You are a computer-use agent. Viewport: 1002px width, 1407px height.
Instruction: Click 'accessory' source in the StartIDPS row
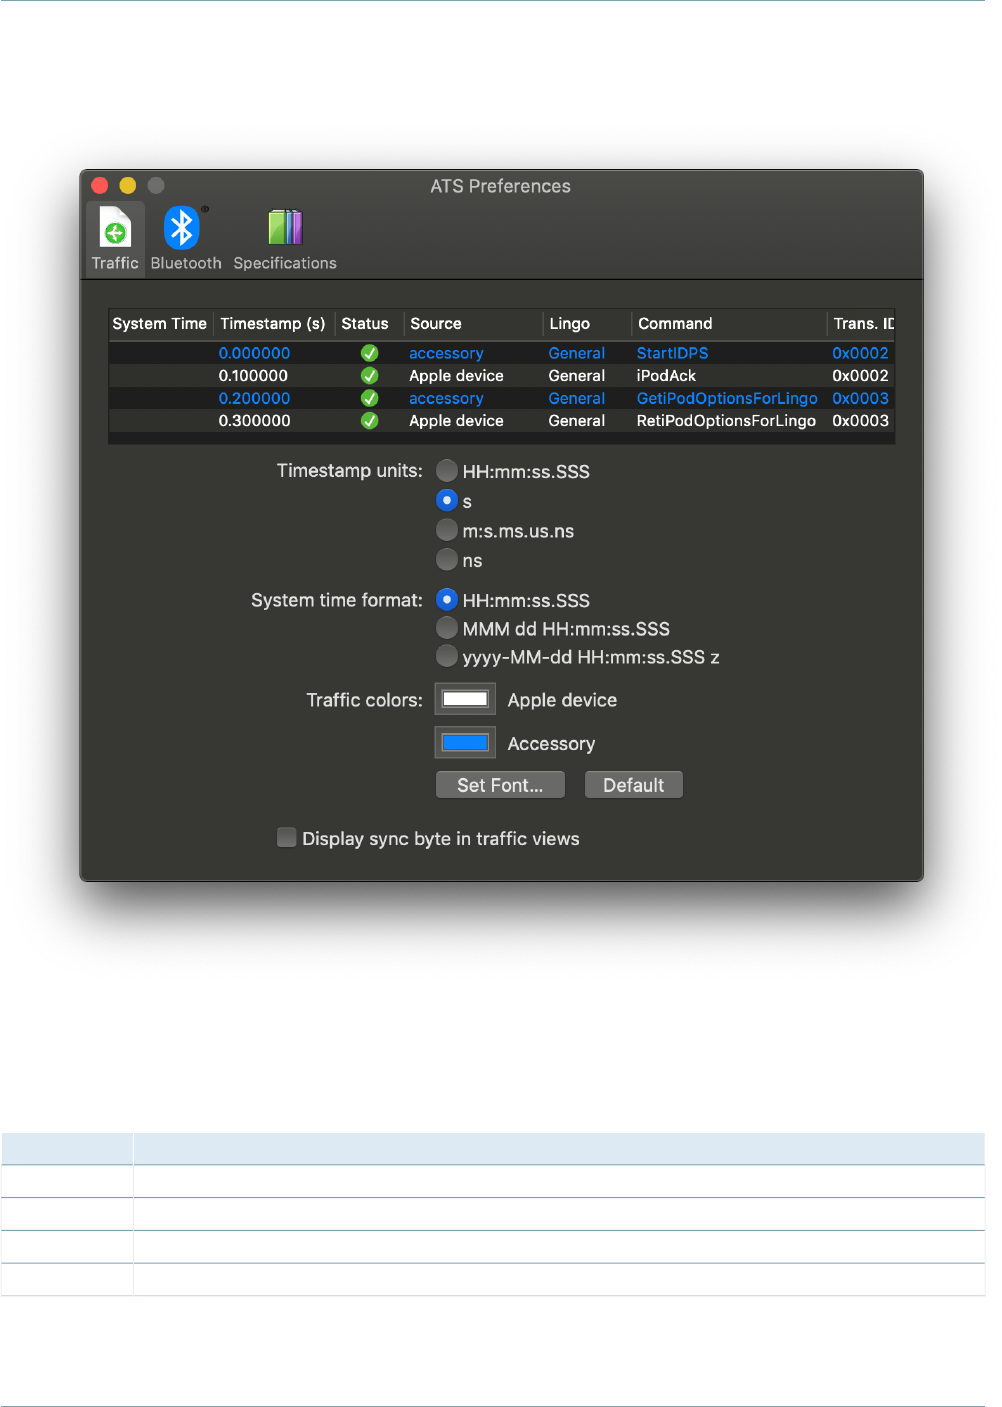point(446,353)
